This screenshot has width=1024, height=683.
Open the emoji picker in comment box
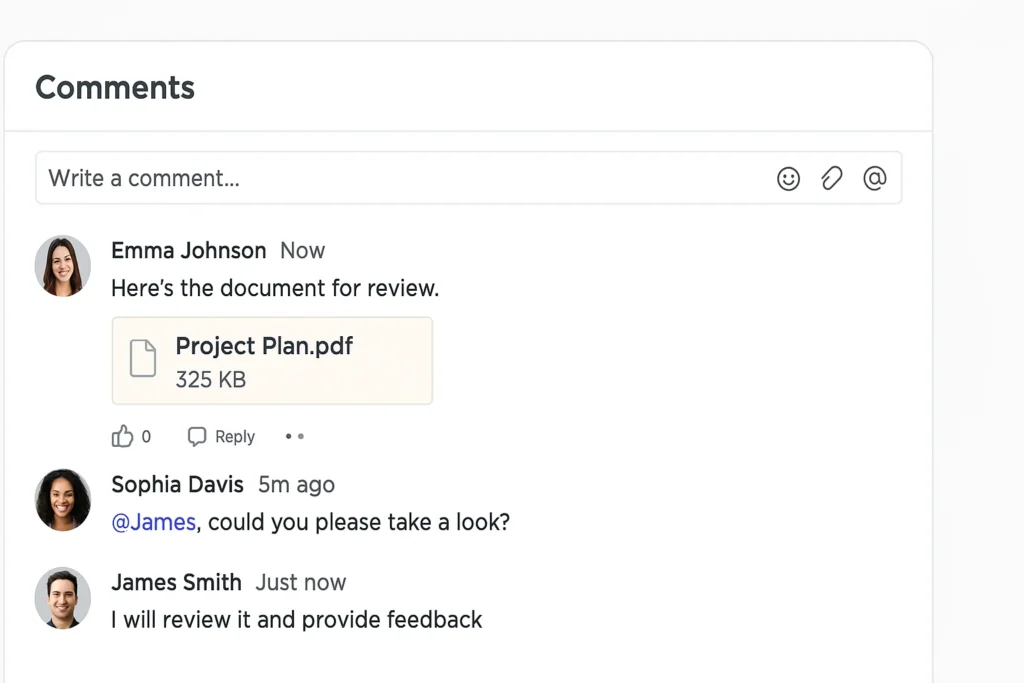click(788, 179)
